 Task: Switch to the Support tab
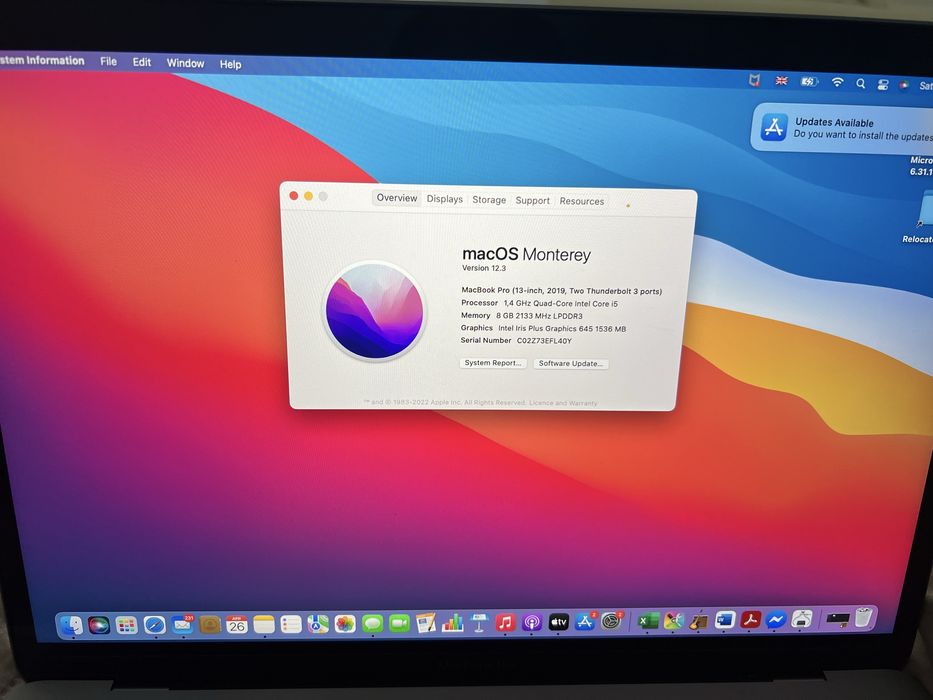click(533, 201)
